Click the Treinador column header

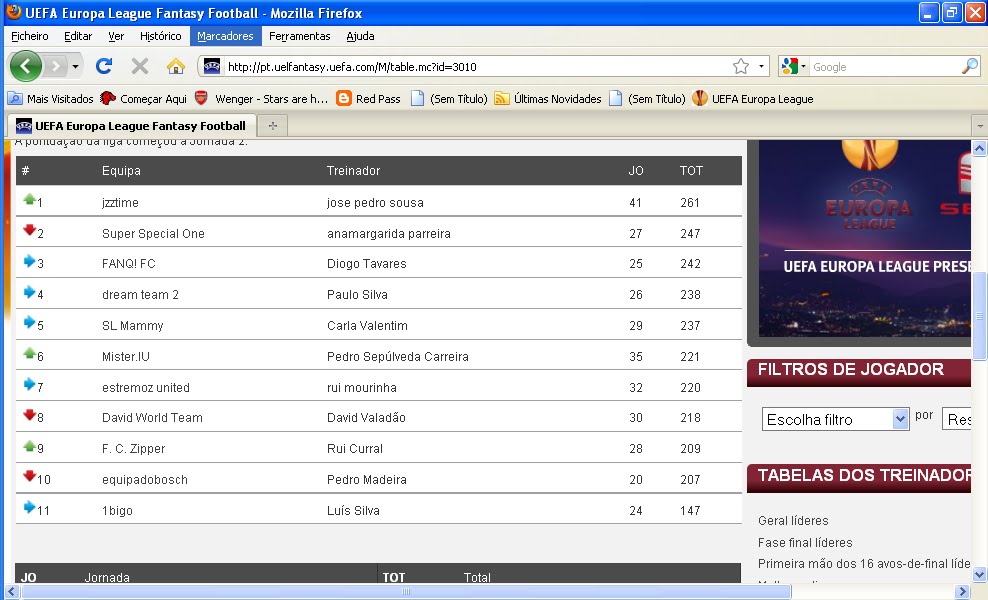353,171
